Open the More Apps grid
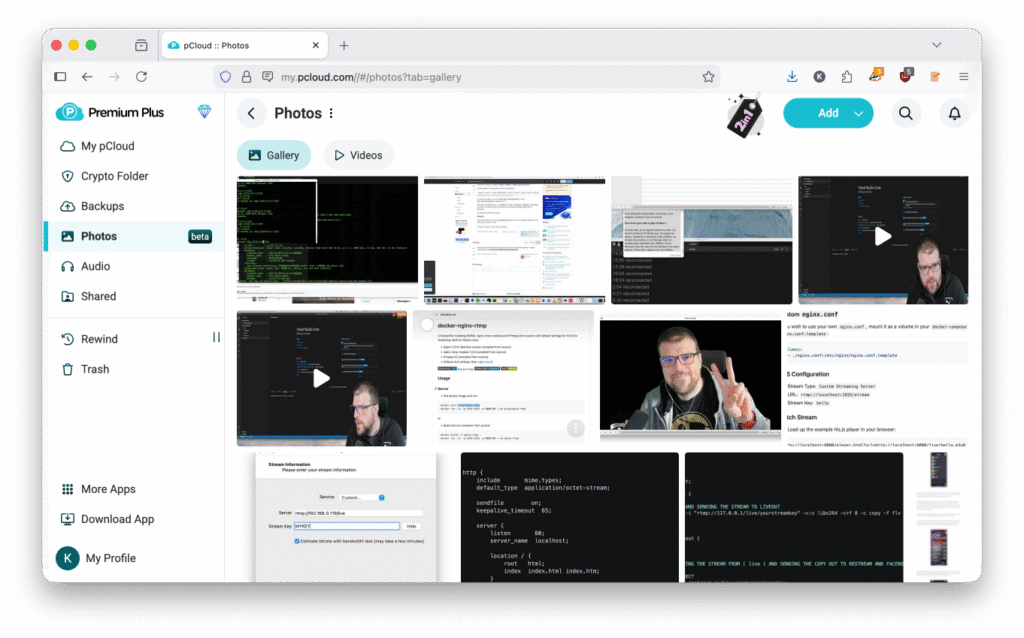The height and width of the screenshot is (638, 1024). coord(107,489)
